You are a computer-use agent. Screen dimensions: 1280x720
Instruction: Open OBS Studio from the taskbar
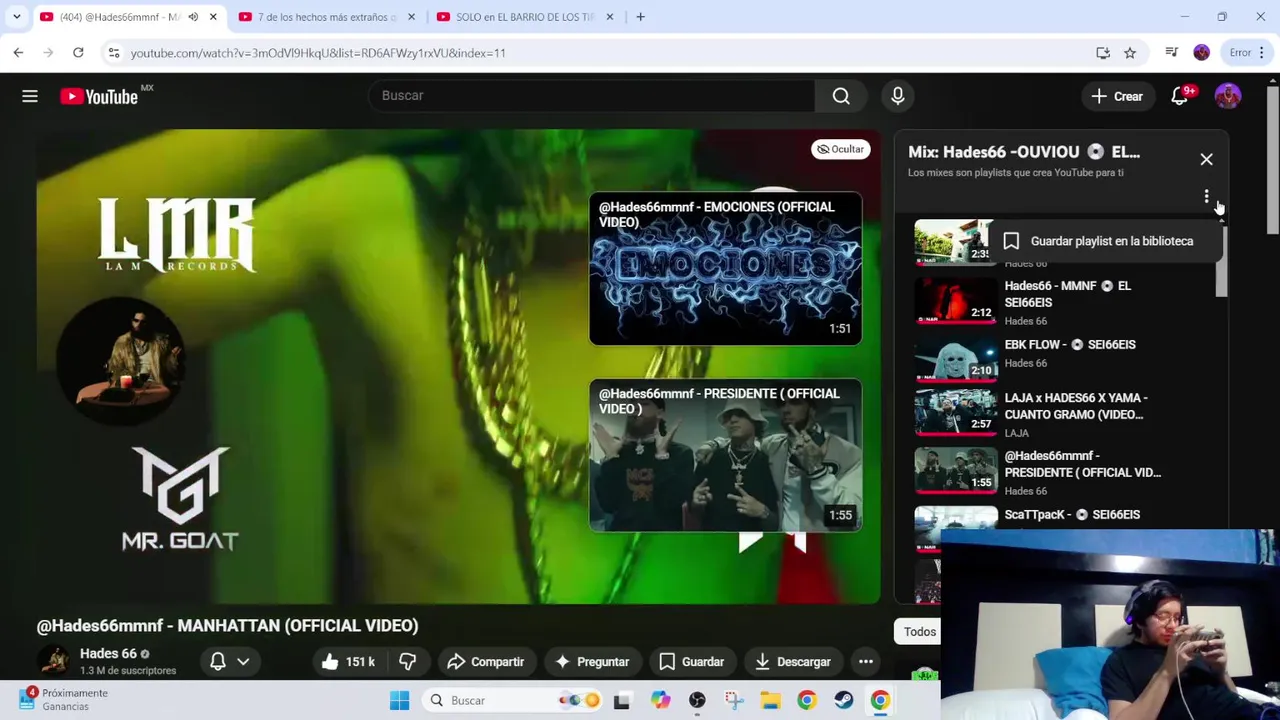[697, 701]
